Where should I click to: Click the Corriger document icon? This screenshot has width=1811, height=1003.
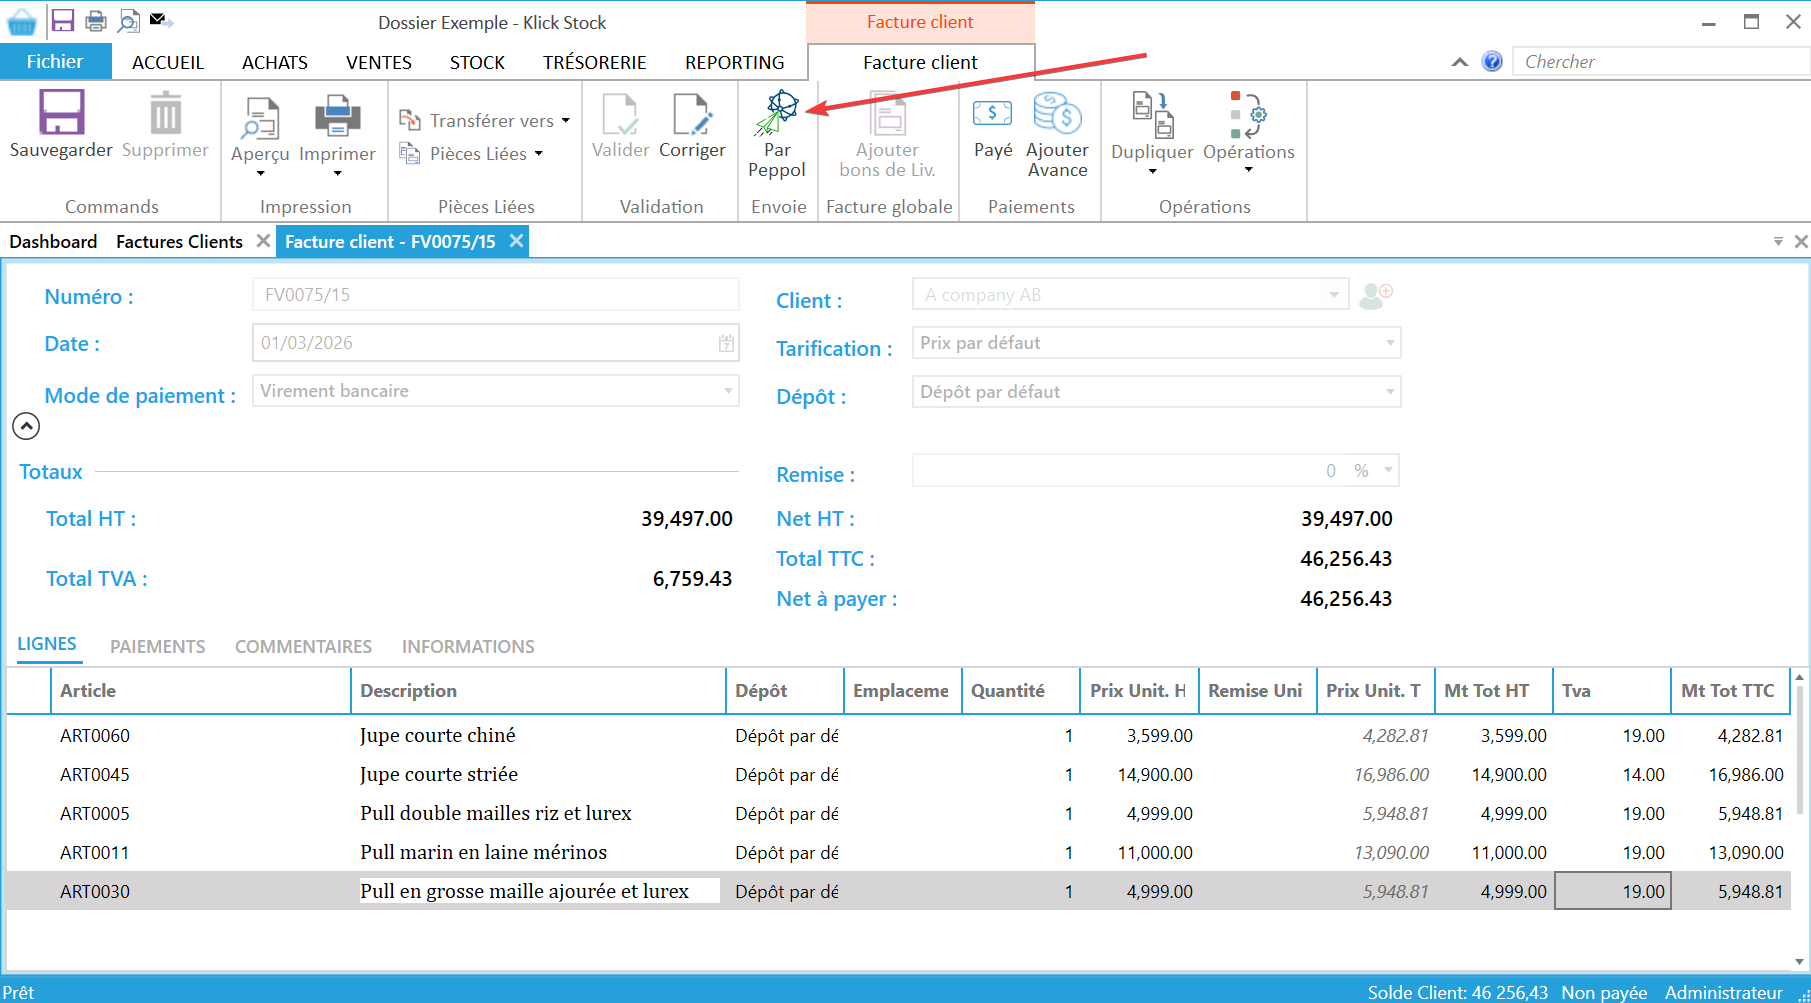click(x=691, y=114)
